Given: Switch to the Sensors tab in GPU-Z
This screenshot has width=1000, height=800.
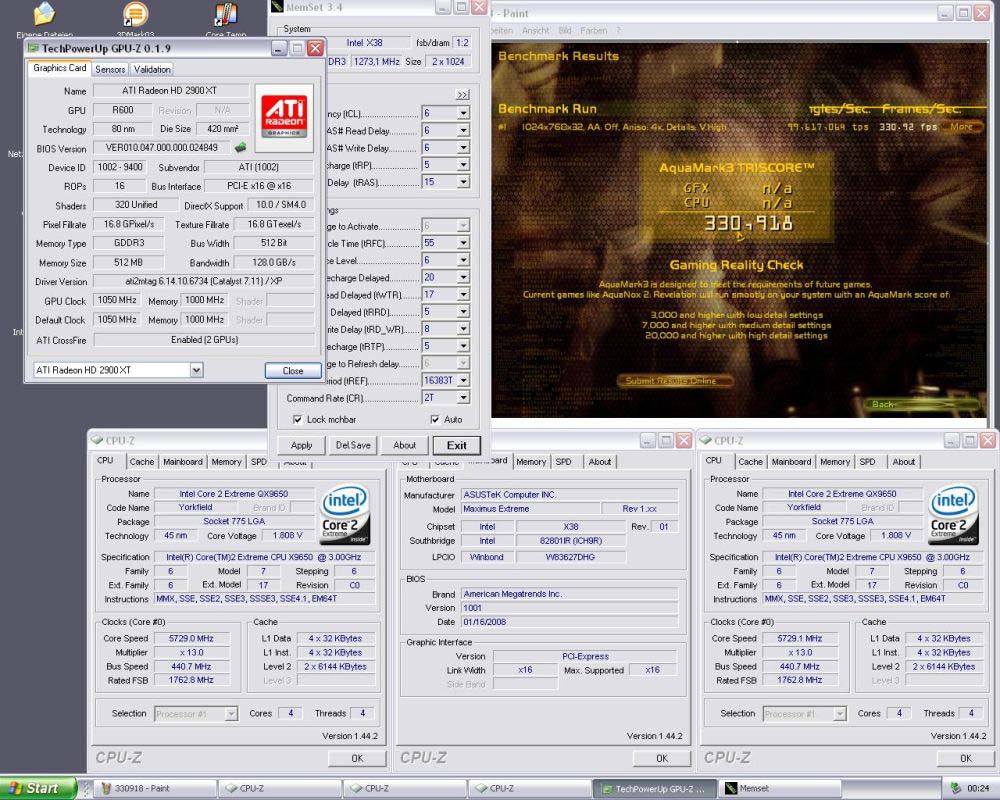Looking at the screenshot, I should coord(110,69).
